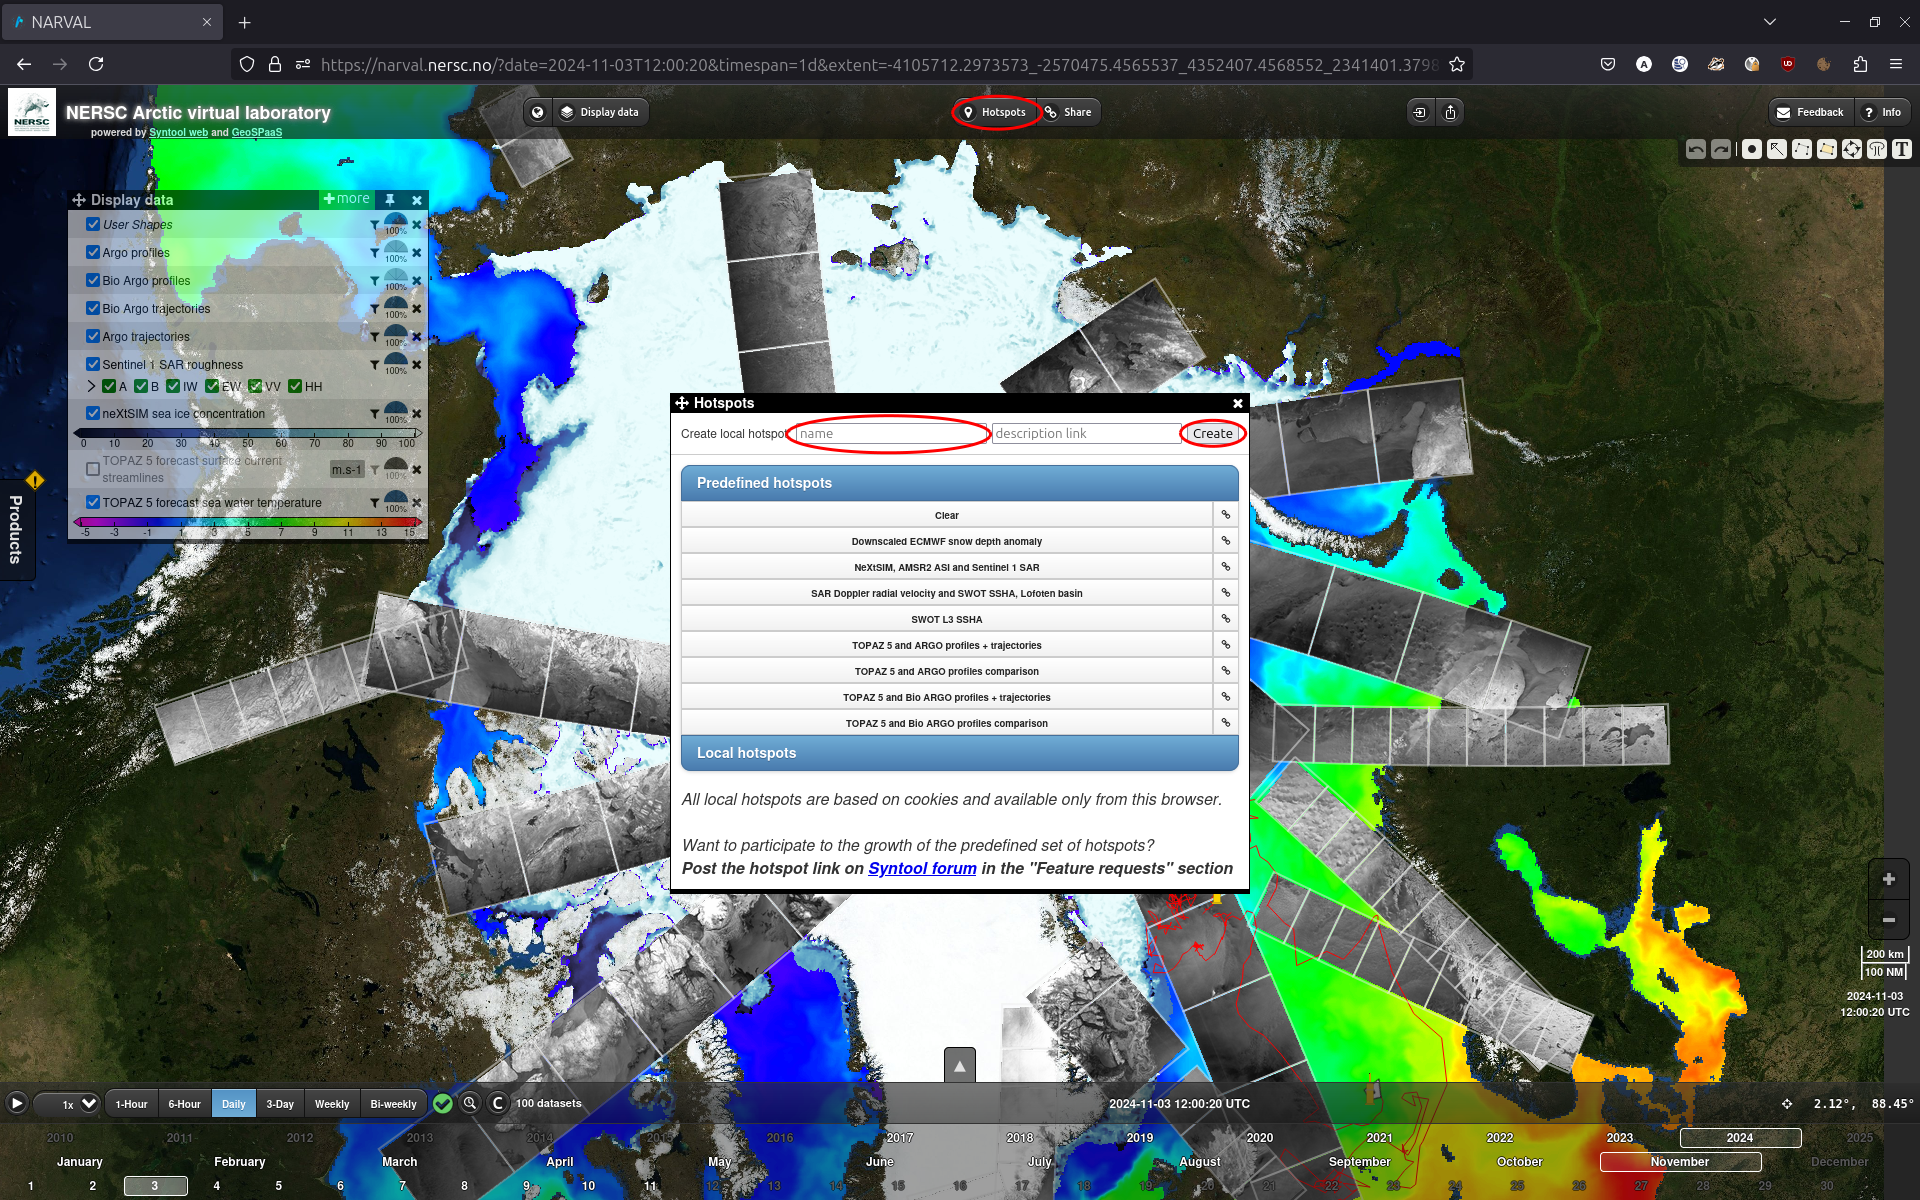Viewport: 1920px width, 1200px height.
Task: Collapse the Predefined hotspots section
Action: click(x=960, y=483)
